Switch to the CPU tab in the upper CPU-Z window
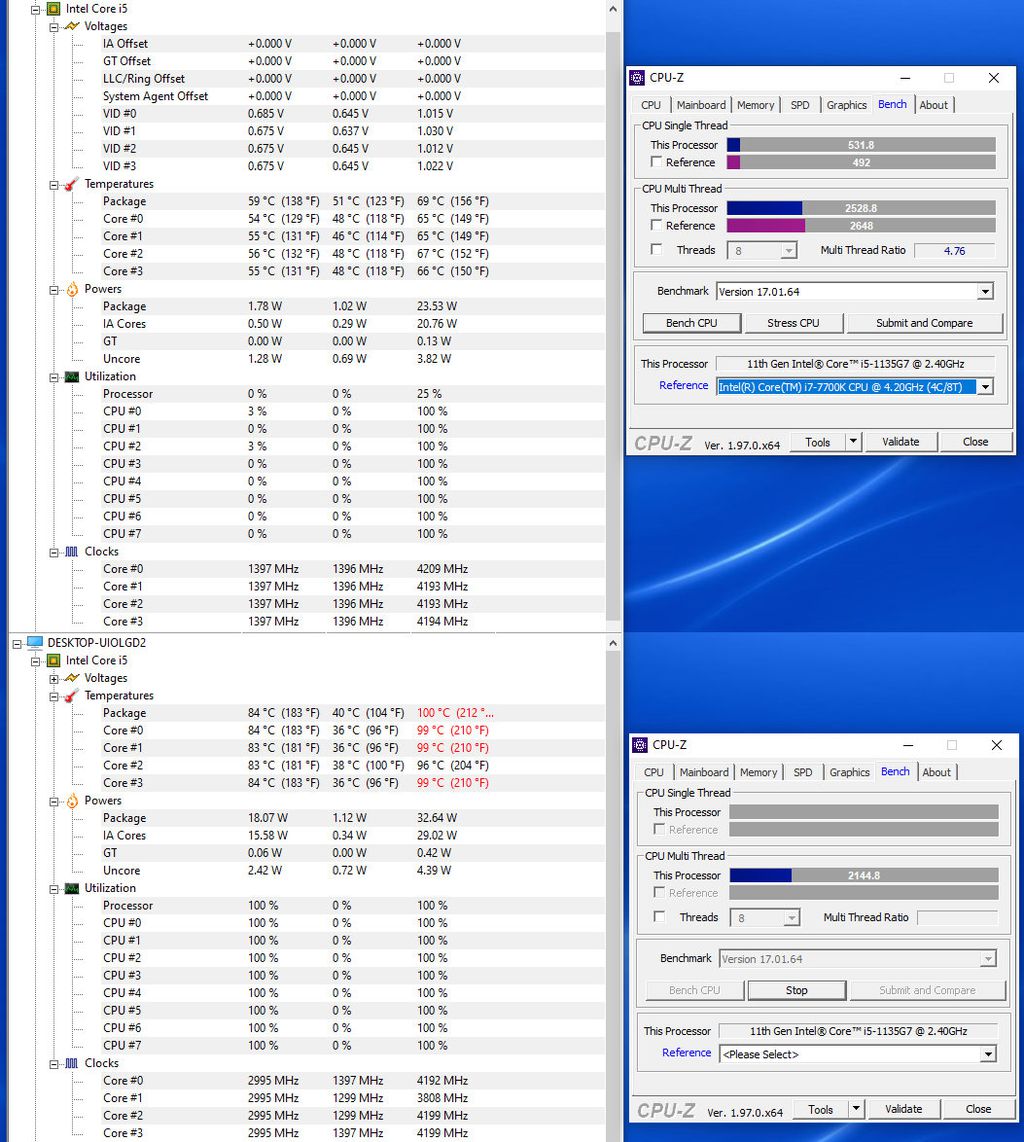1024x1142 pixels. click(651, 105)
